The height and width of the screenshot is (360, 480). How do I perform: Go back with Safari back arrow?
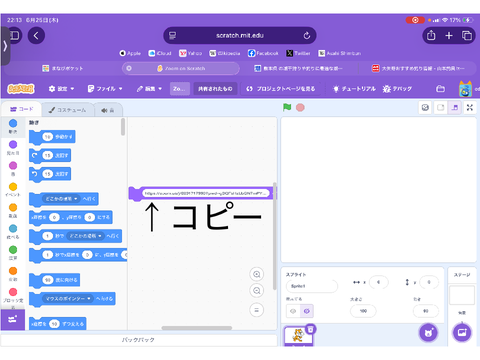click(x=36, y=35)
